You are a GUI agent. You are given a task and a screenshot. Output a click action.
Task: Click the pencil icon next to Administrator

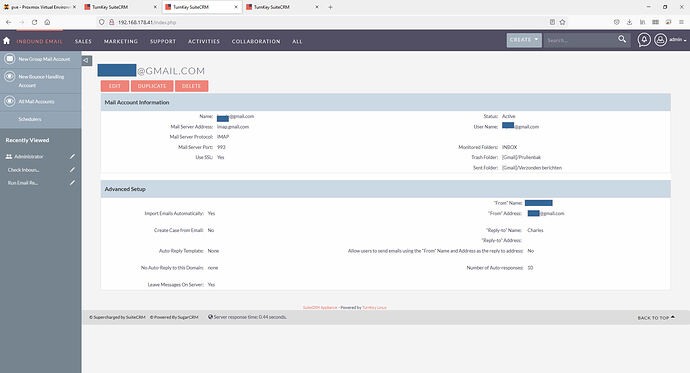72,157
